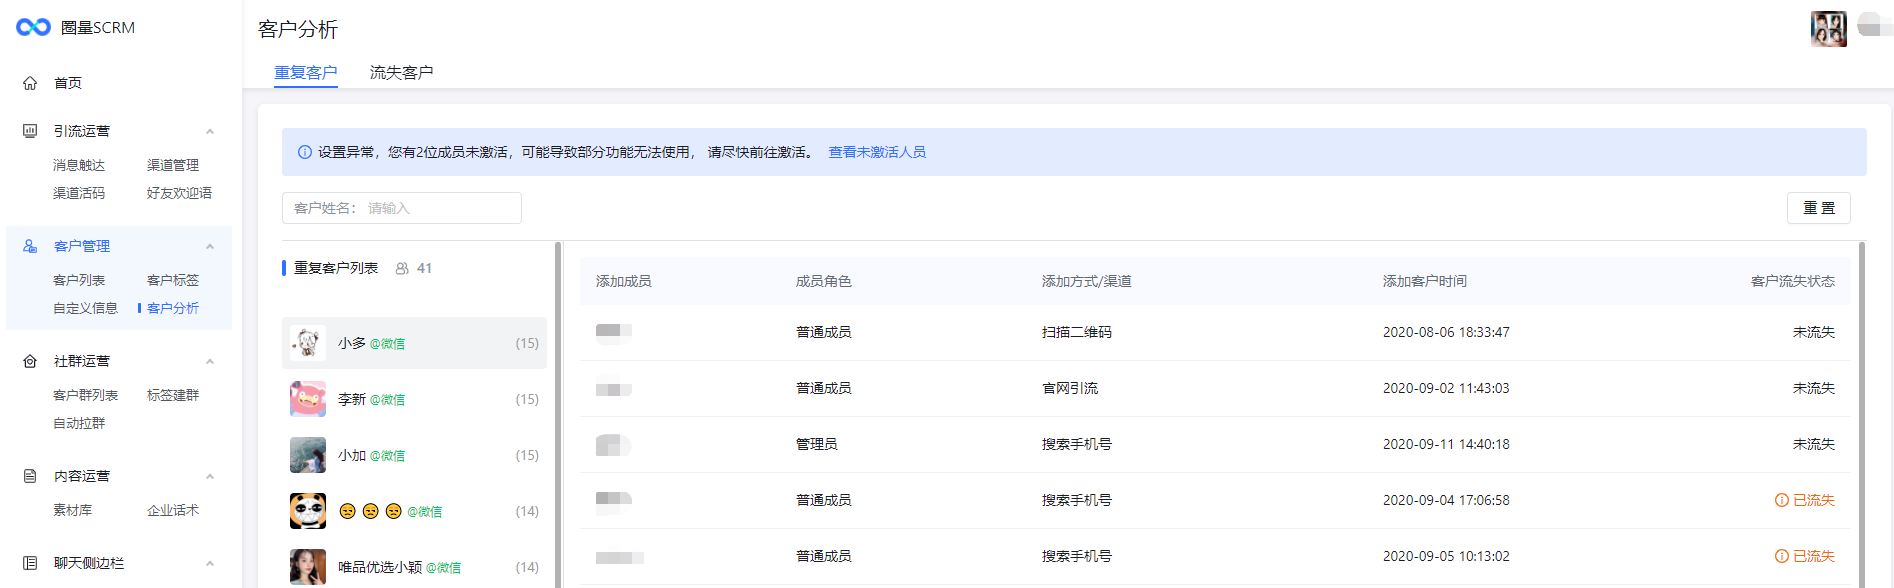Open 渠道活码 in the sidebar

pos(79,193)
